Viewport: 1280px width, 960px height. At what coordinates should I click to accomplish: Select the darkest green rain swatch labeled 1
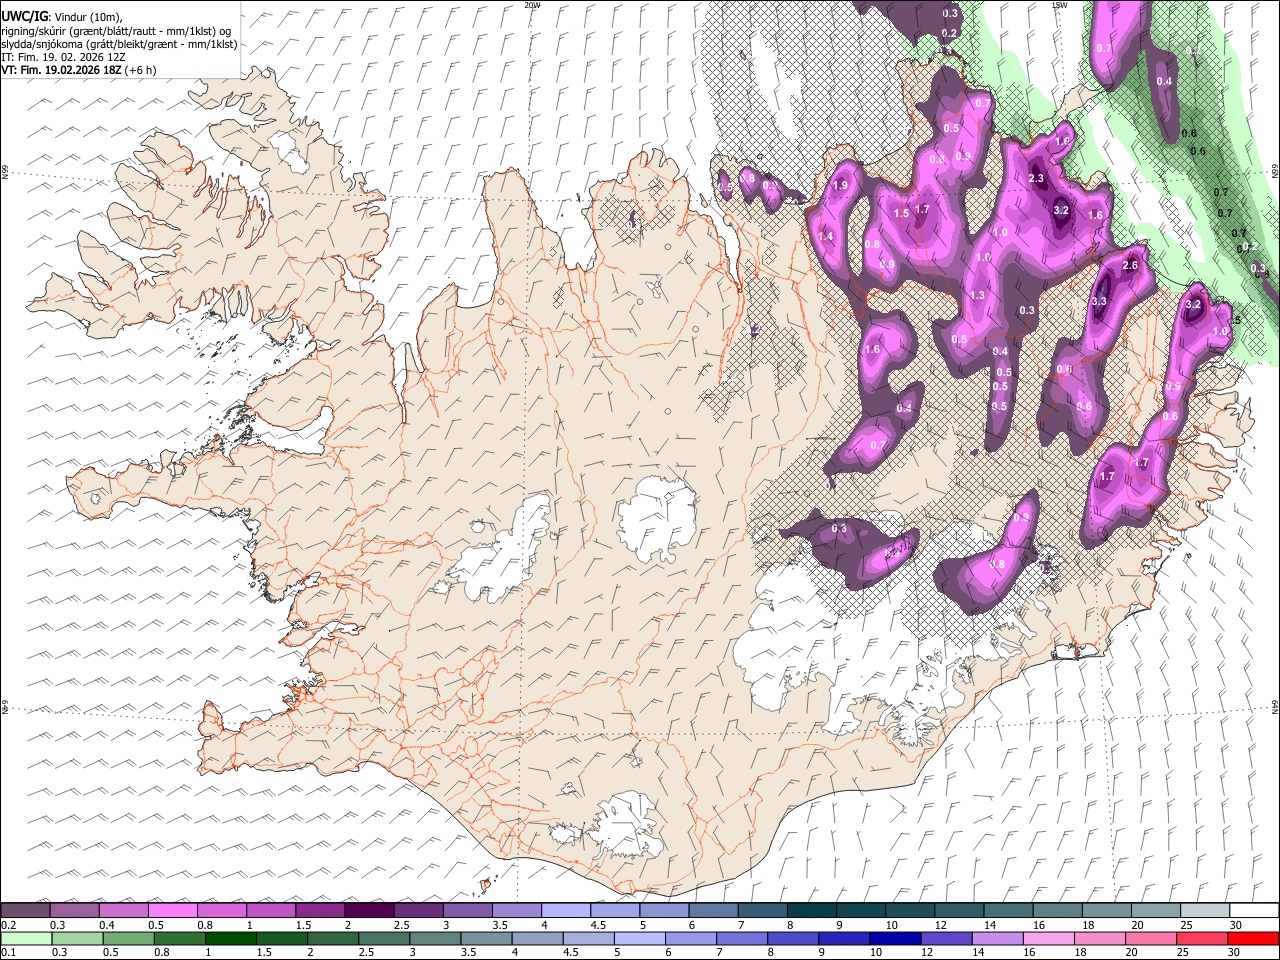(230, 938)
